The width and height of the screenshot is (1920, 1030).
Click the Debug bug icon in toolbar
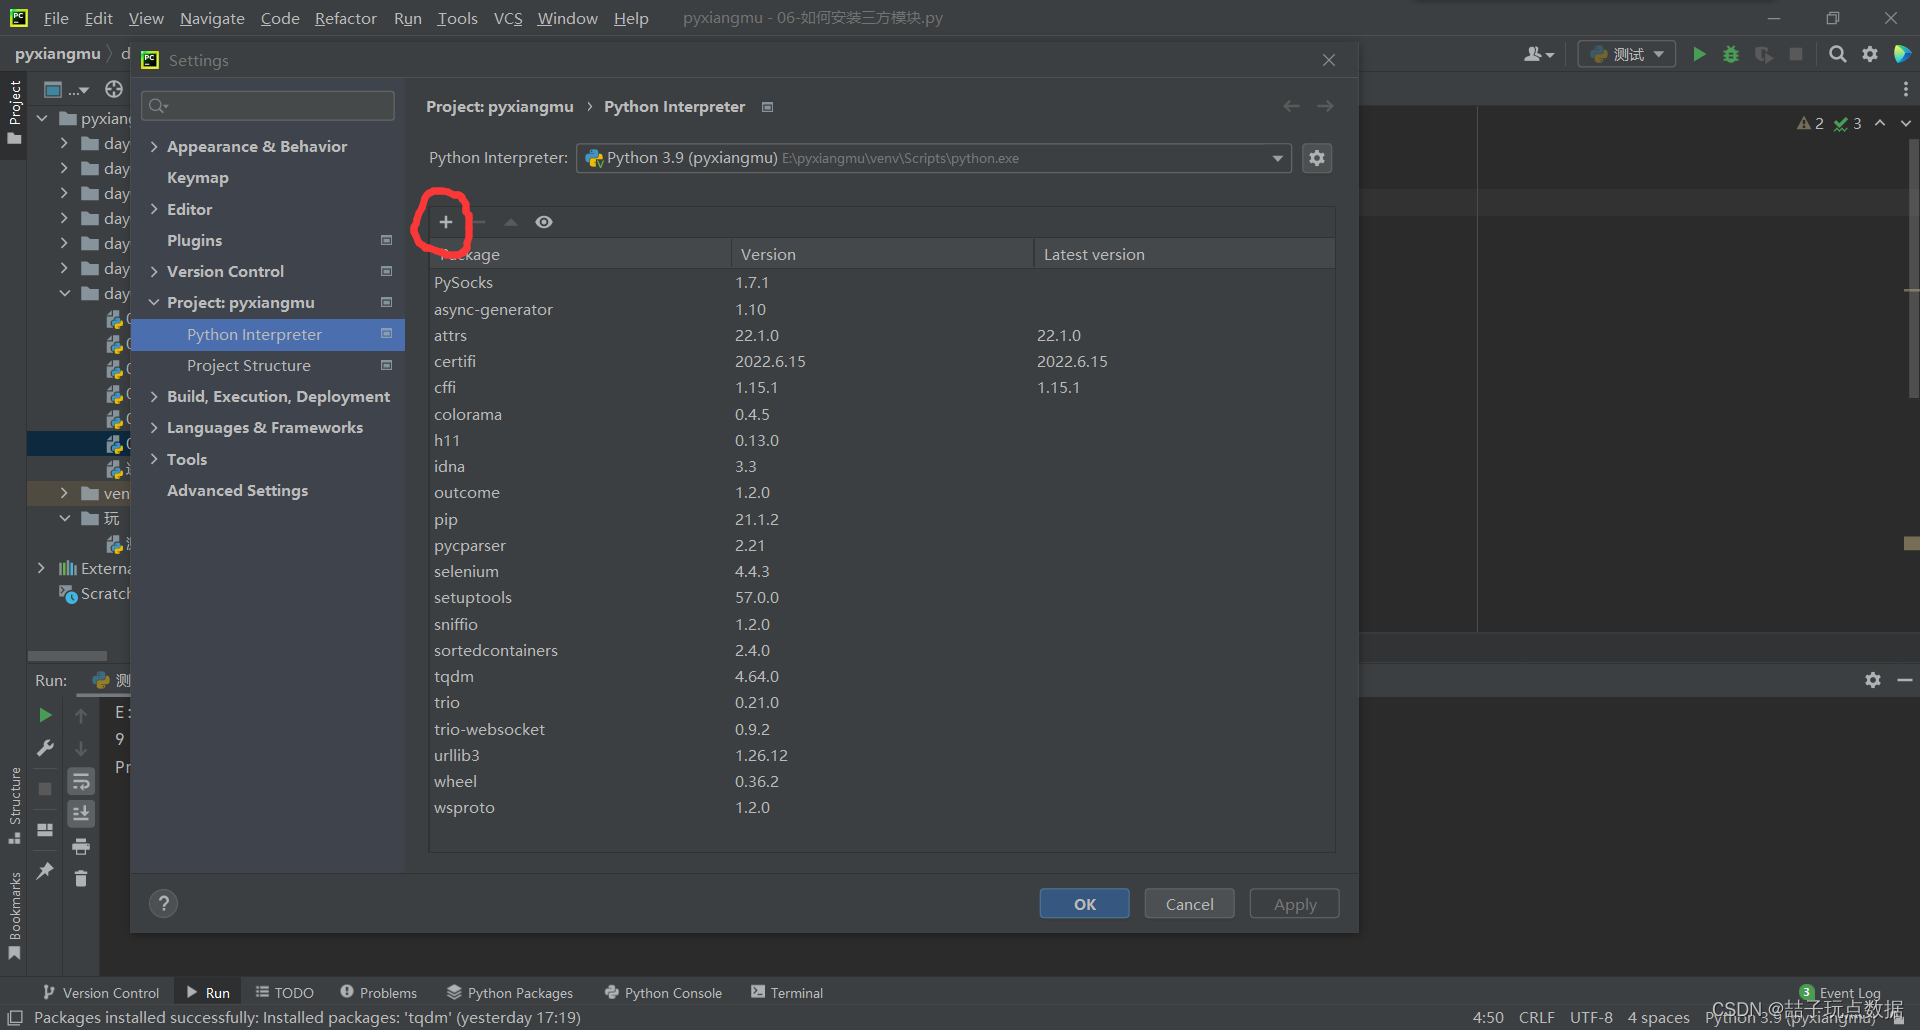pyautogui.click(x=1731, y=54)
